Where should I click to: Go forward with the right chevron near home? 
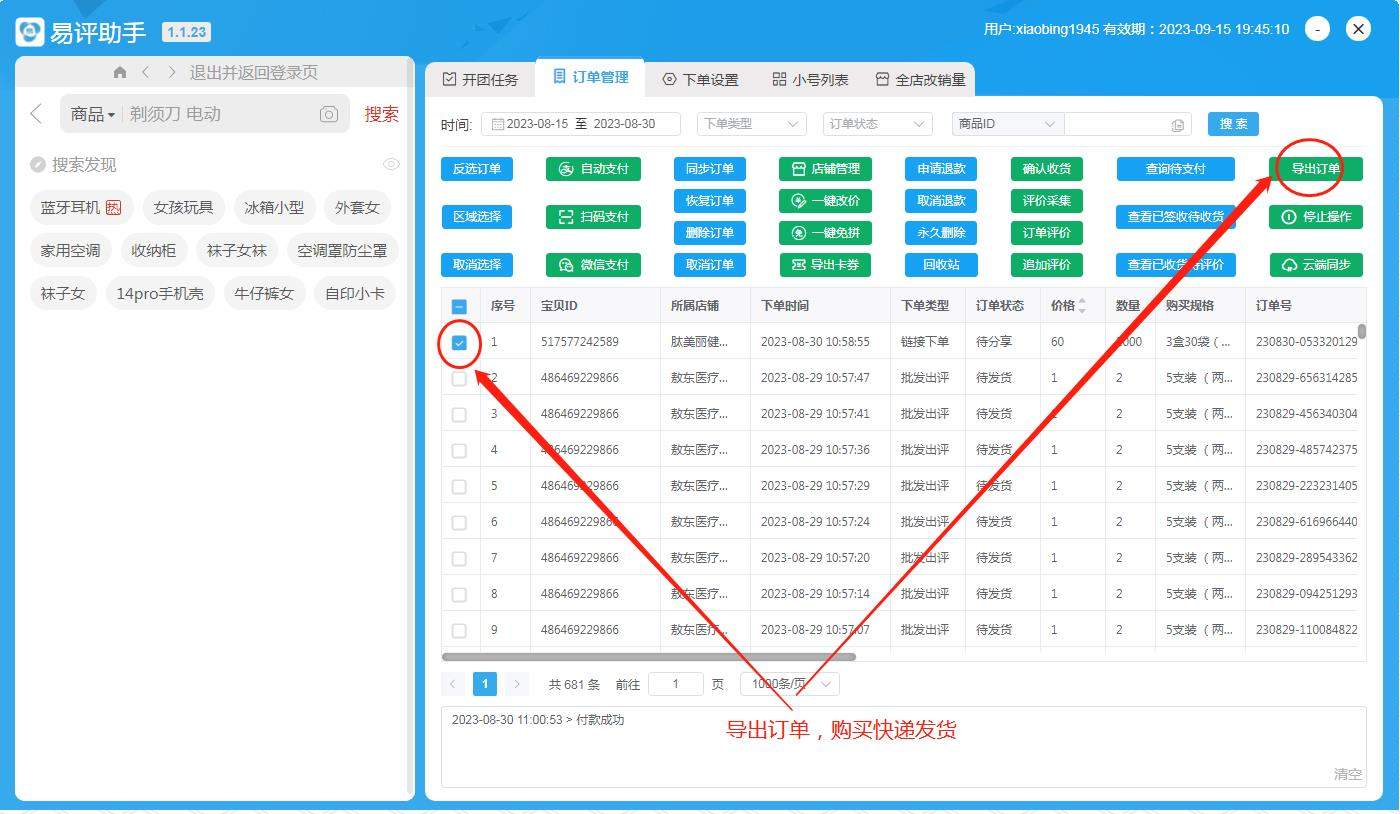[172, 72]
